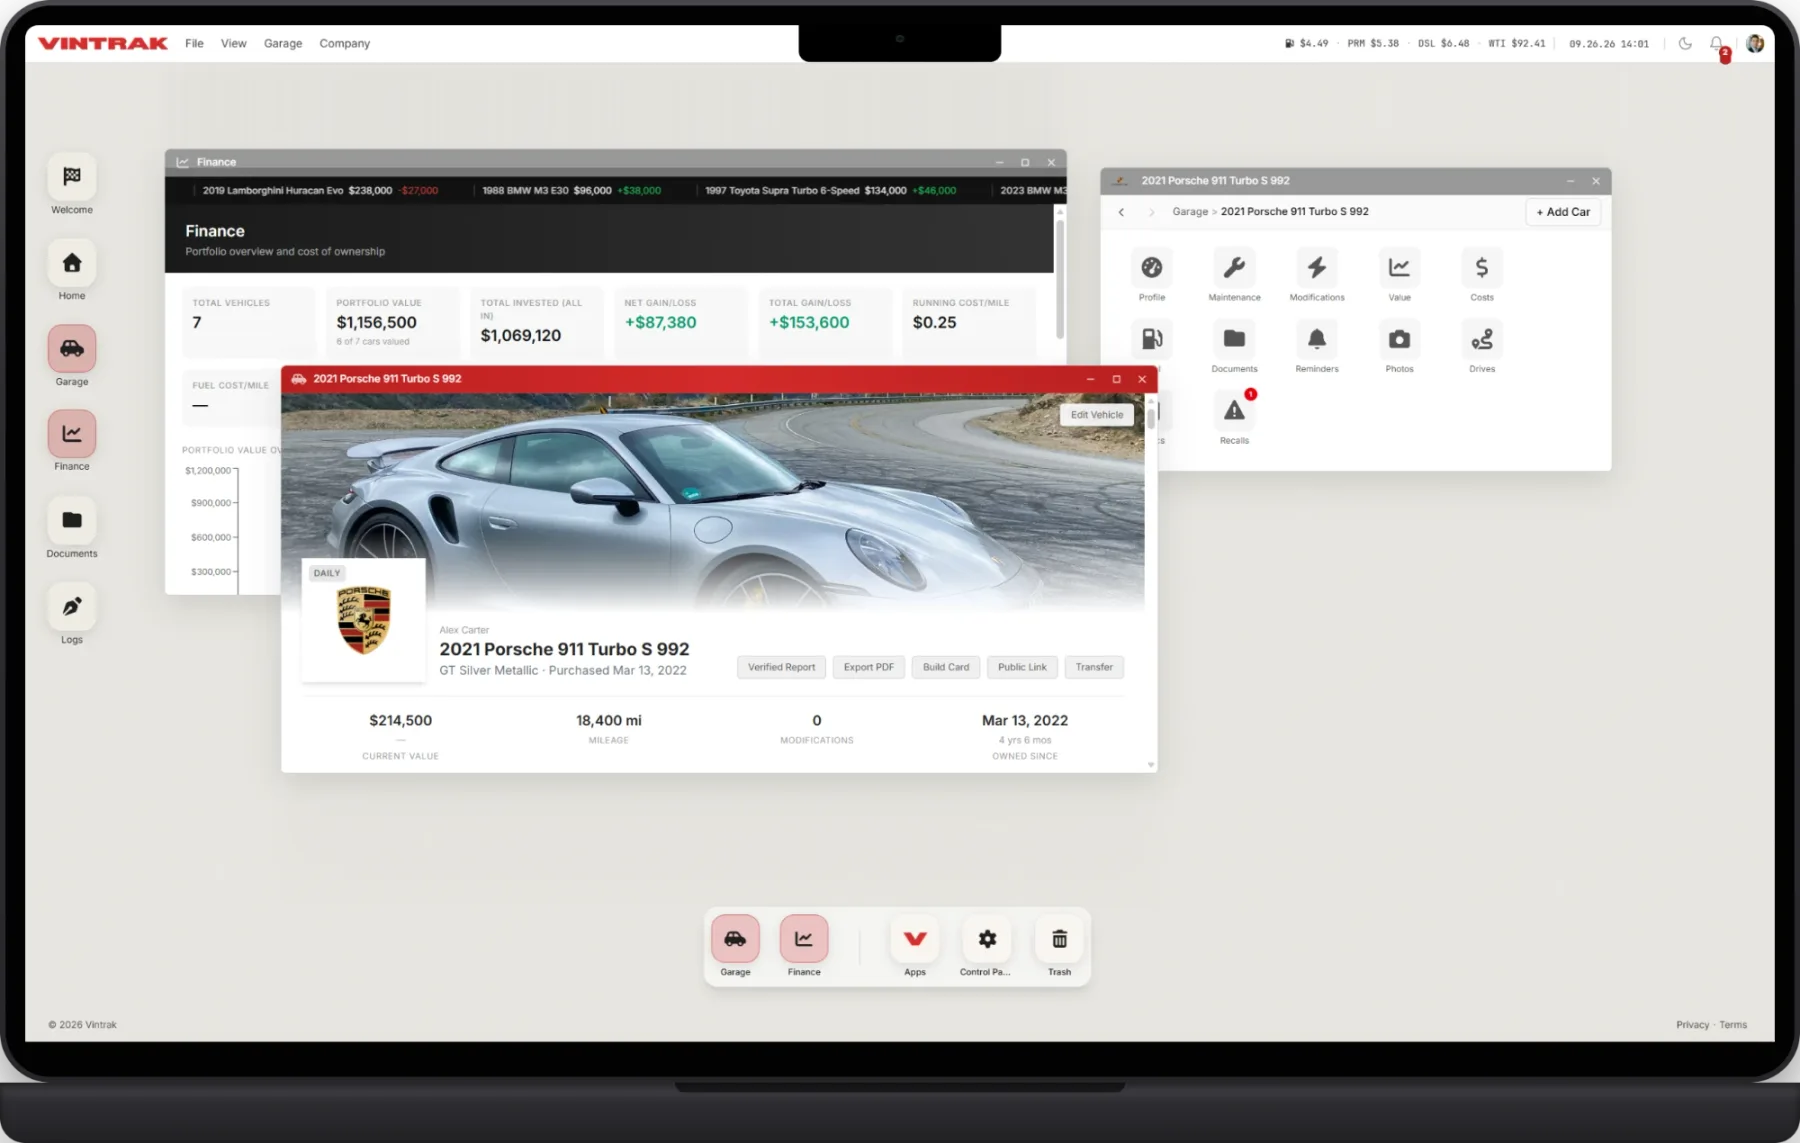The image size is (1800, 1143).
Task: Click the Terms footer link
Action: pyautogui.click(x=1733, y=1025)
